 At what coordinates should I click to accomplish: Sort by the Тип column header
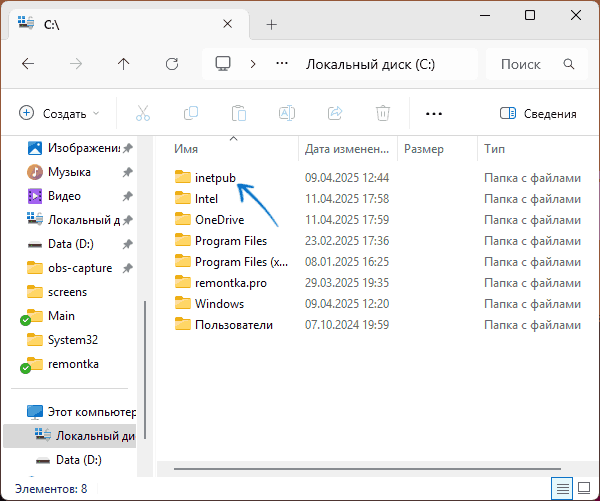coord(536,149)
